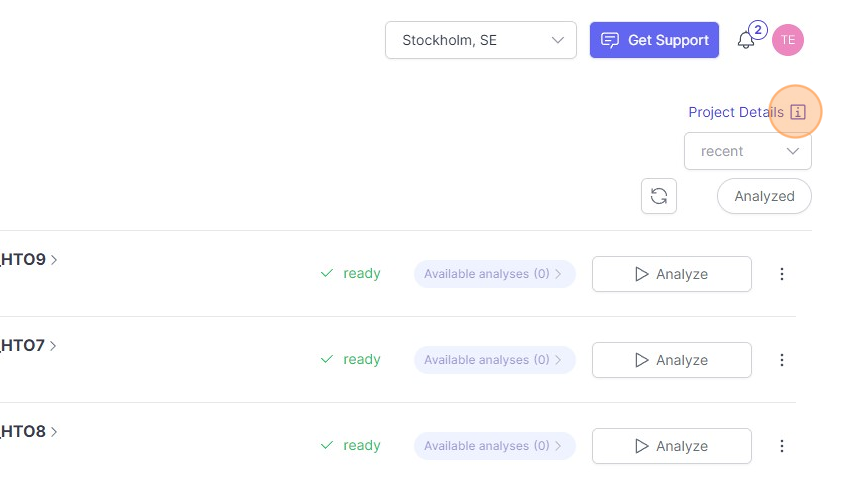Expand the recent sort dropdown
The height and width of the screenshot is (480, 860).
click(x=747, y=151)
